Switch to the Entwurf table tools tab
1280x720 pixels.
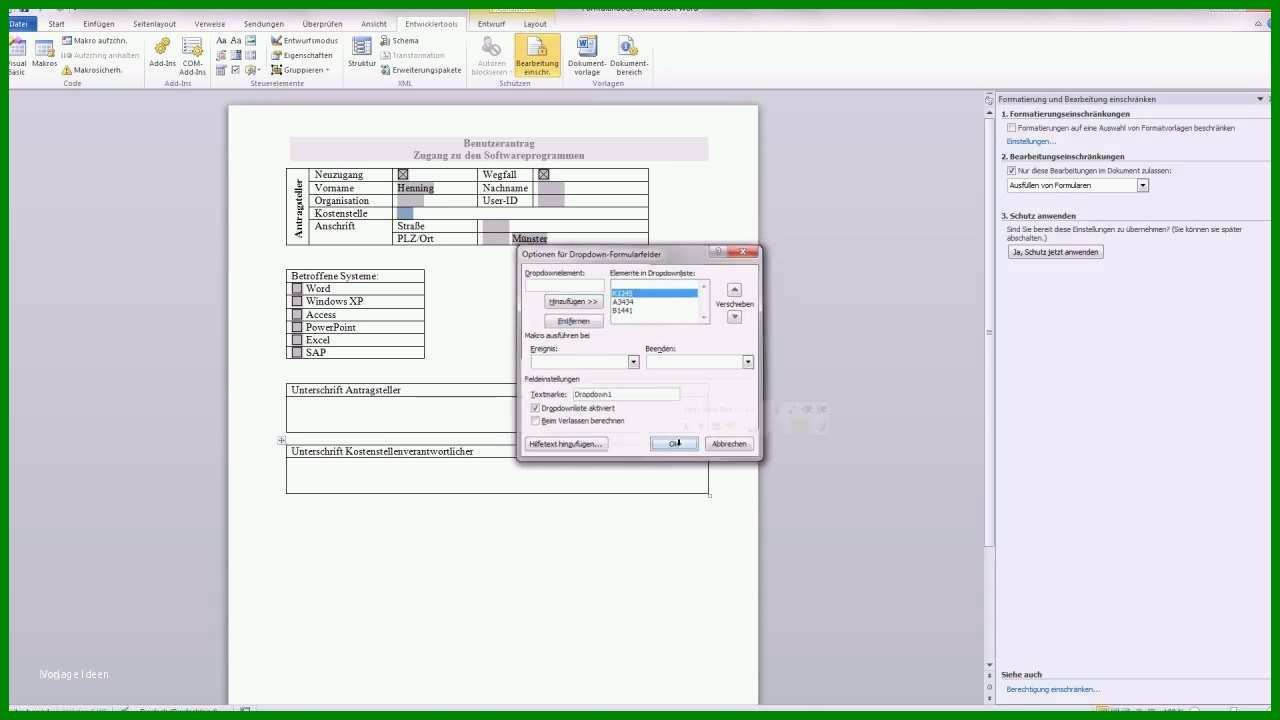pyautogui.click(x=491, y=24)
